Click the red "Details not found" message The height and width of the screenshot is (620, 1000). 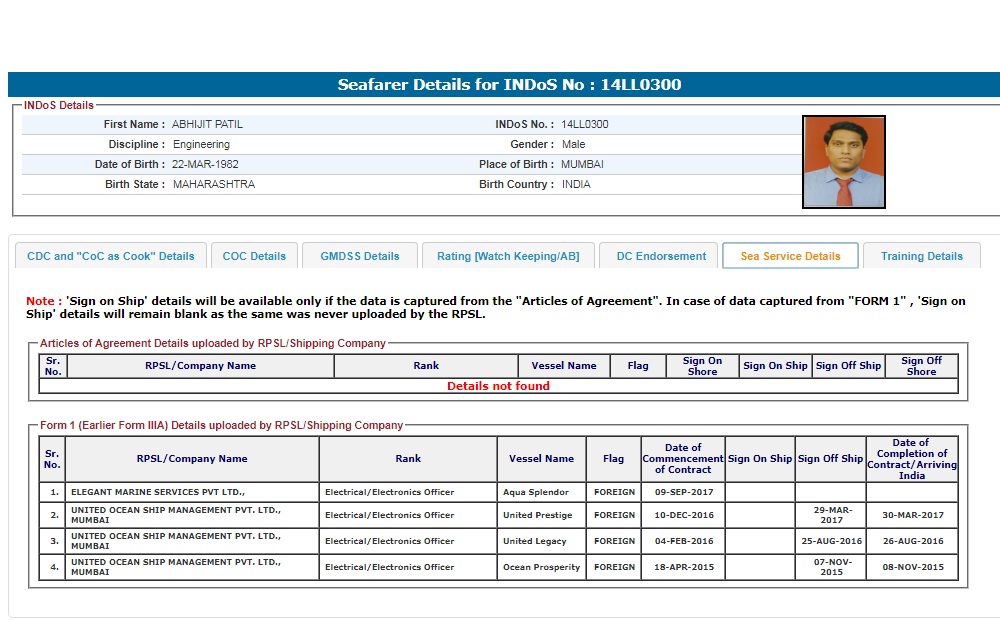pos(498,386)
